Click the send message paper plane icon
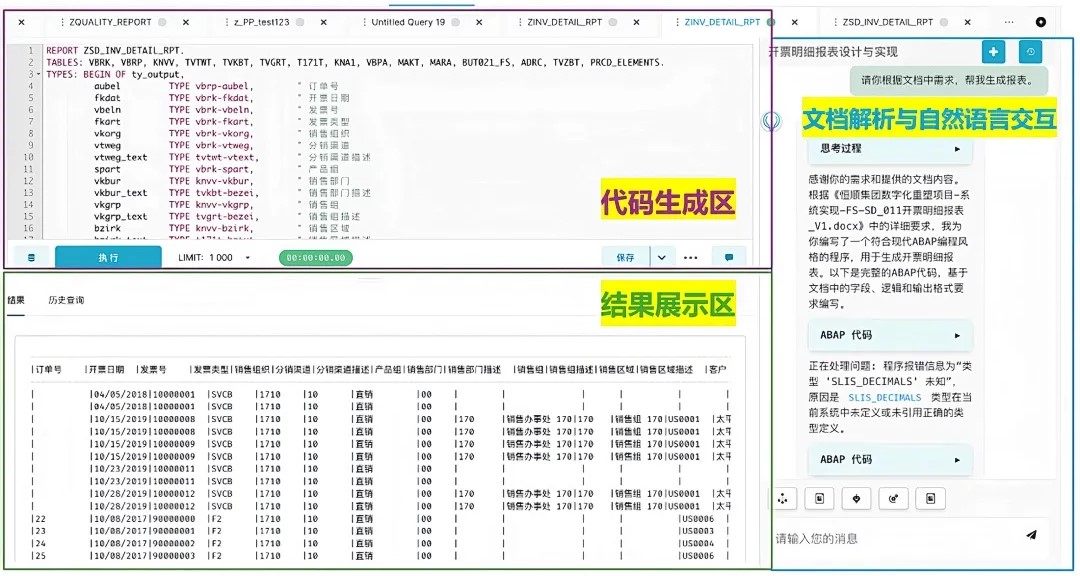The height and width of the screenshot is (576, 1080). (x=1031, y=535)
